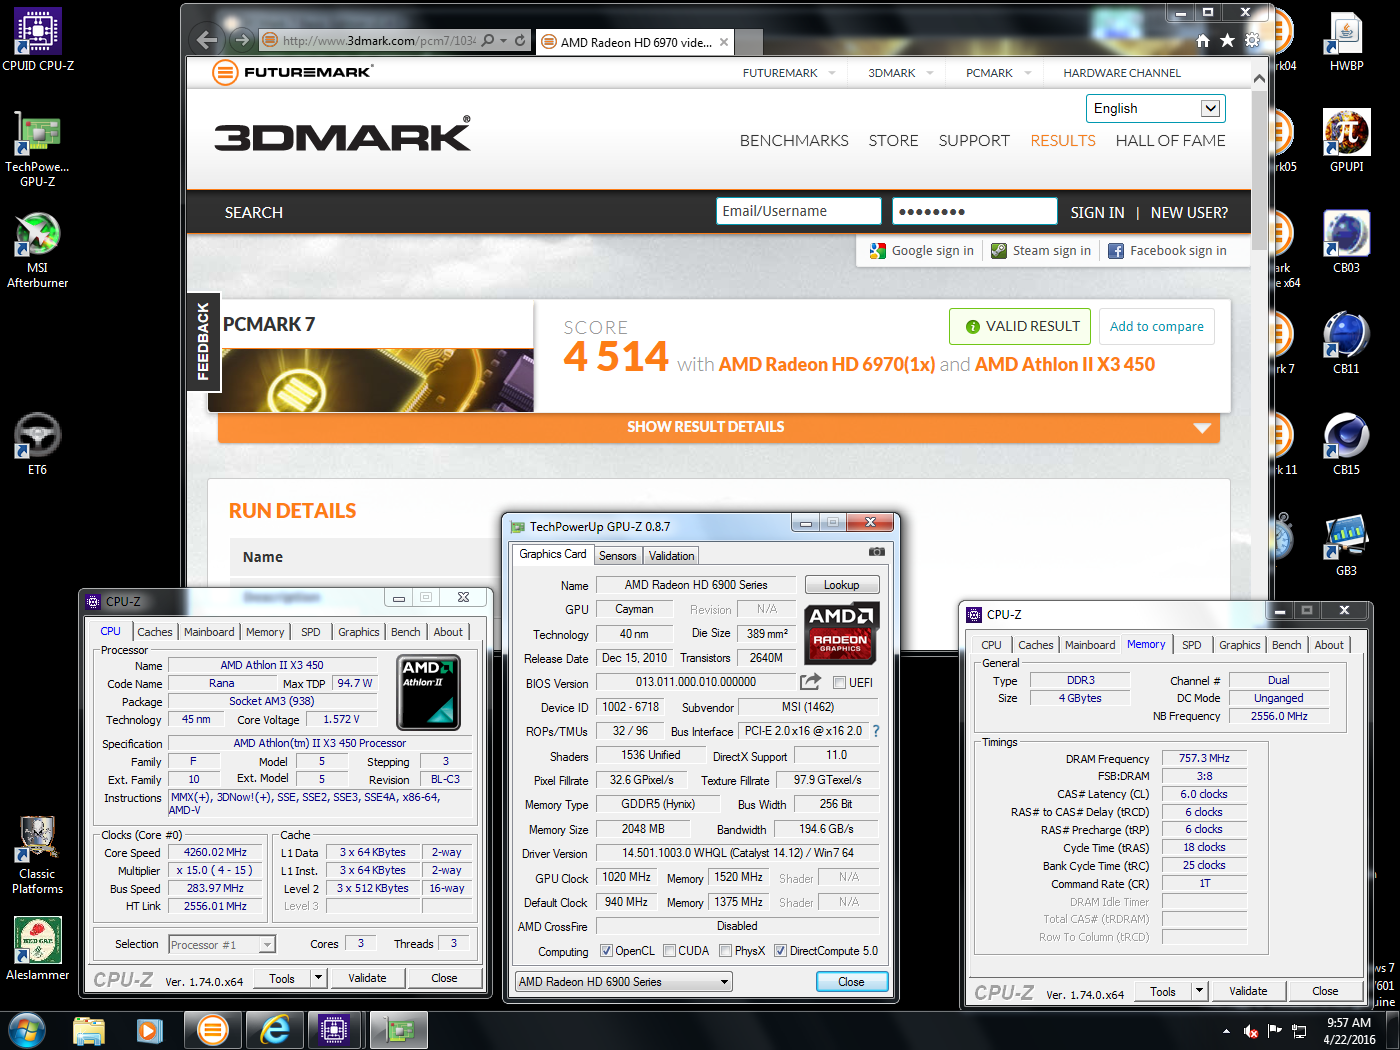Click Add to compare button

click(1157, 326)
